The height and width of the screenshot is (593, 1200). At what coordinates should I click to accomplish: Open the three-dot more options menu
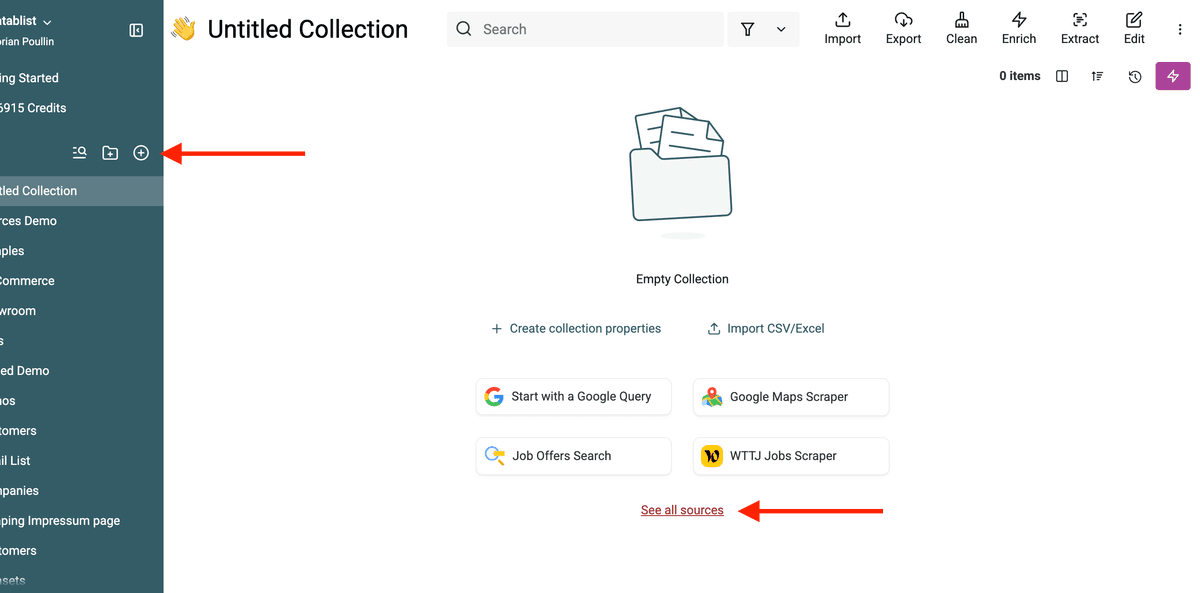1180,30
